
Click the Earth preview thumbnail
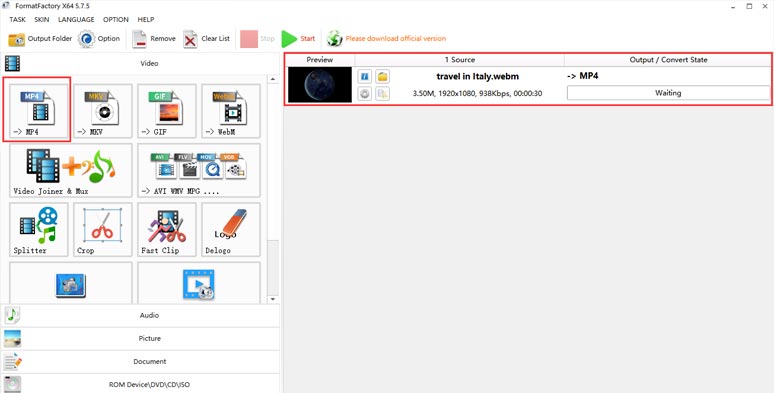(320, 85)
